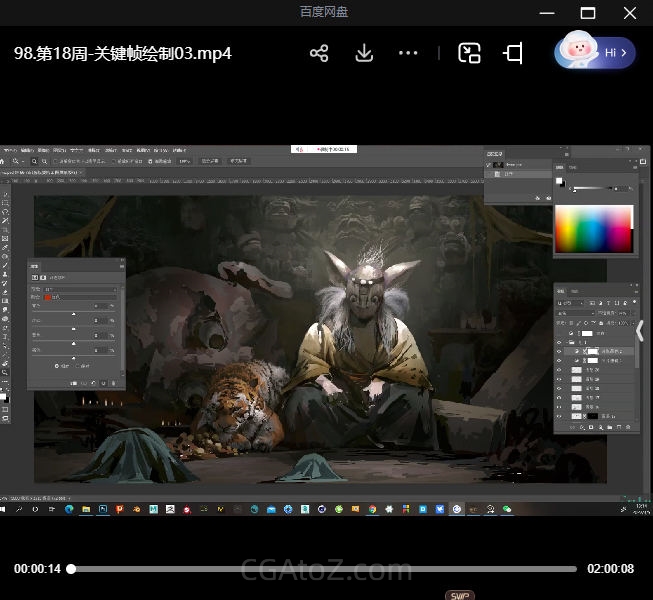
Task: Click the magnifier icon in Photoshop's options bar
Action: [x=34, y=160]
